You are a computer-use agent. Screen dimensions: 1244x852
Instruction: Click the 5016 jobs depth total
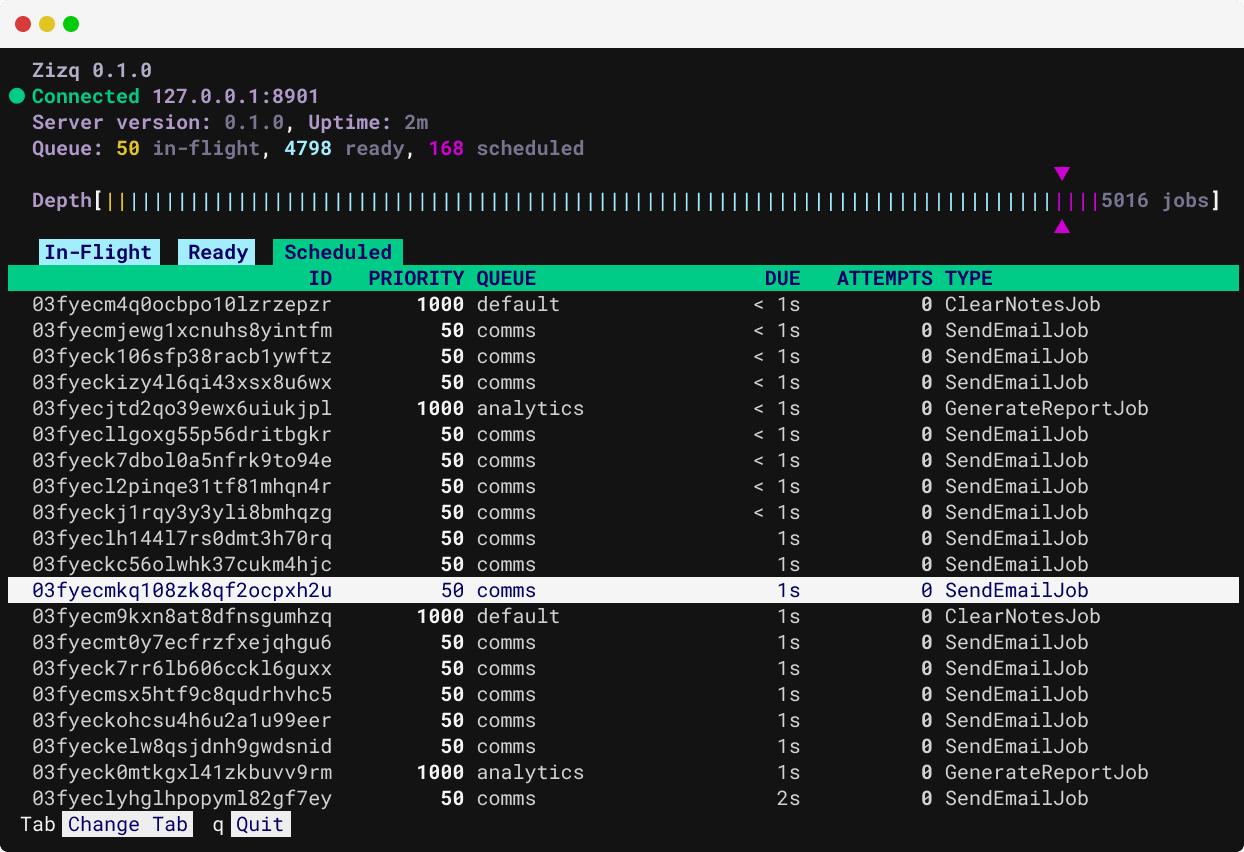coord(1154,201)
